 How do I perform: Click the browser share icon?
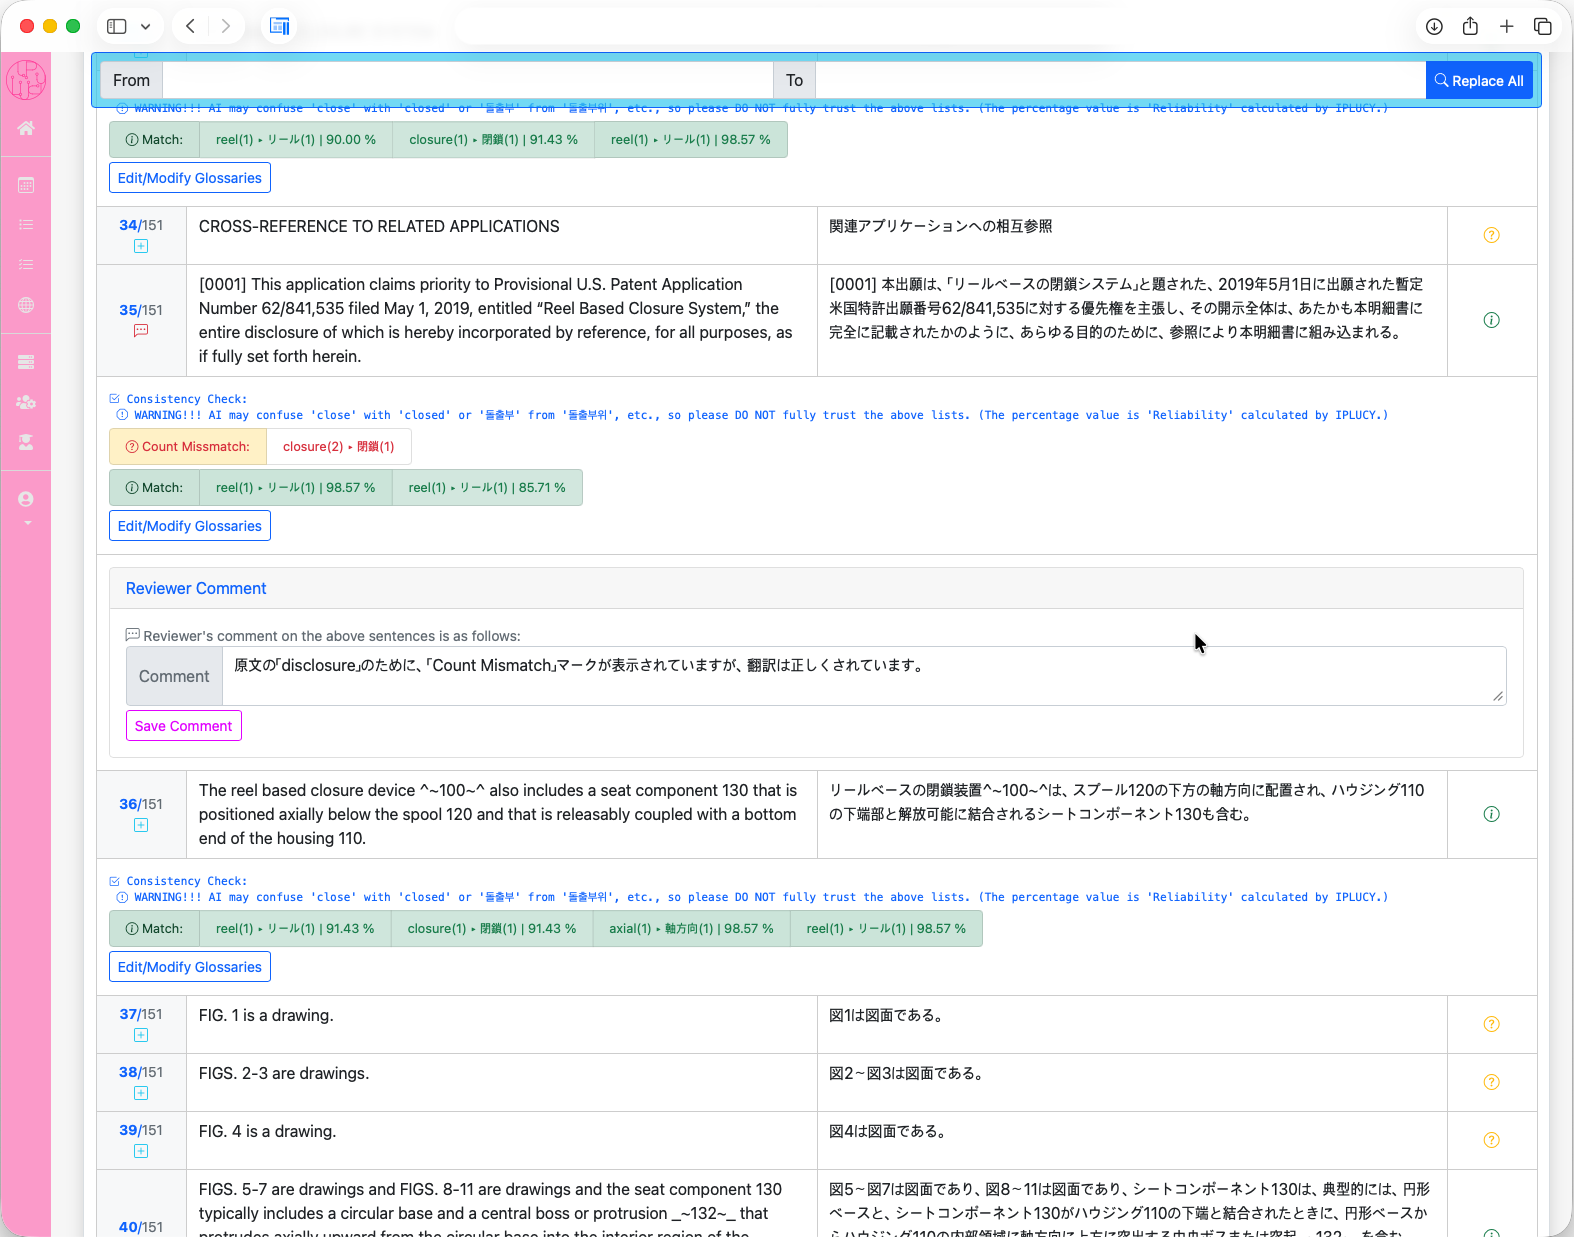[x=1470, y=26]
